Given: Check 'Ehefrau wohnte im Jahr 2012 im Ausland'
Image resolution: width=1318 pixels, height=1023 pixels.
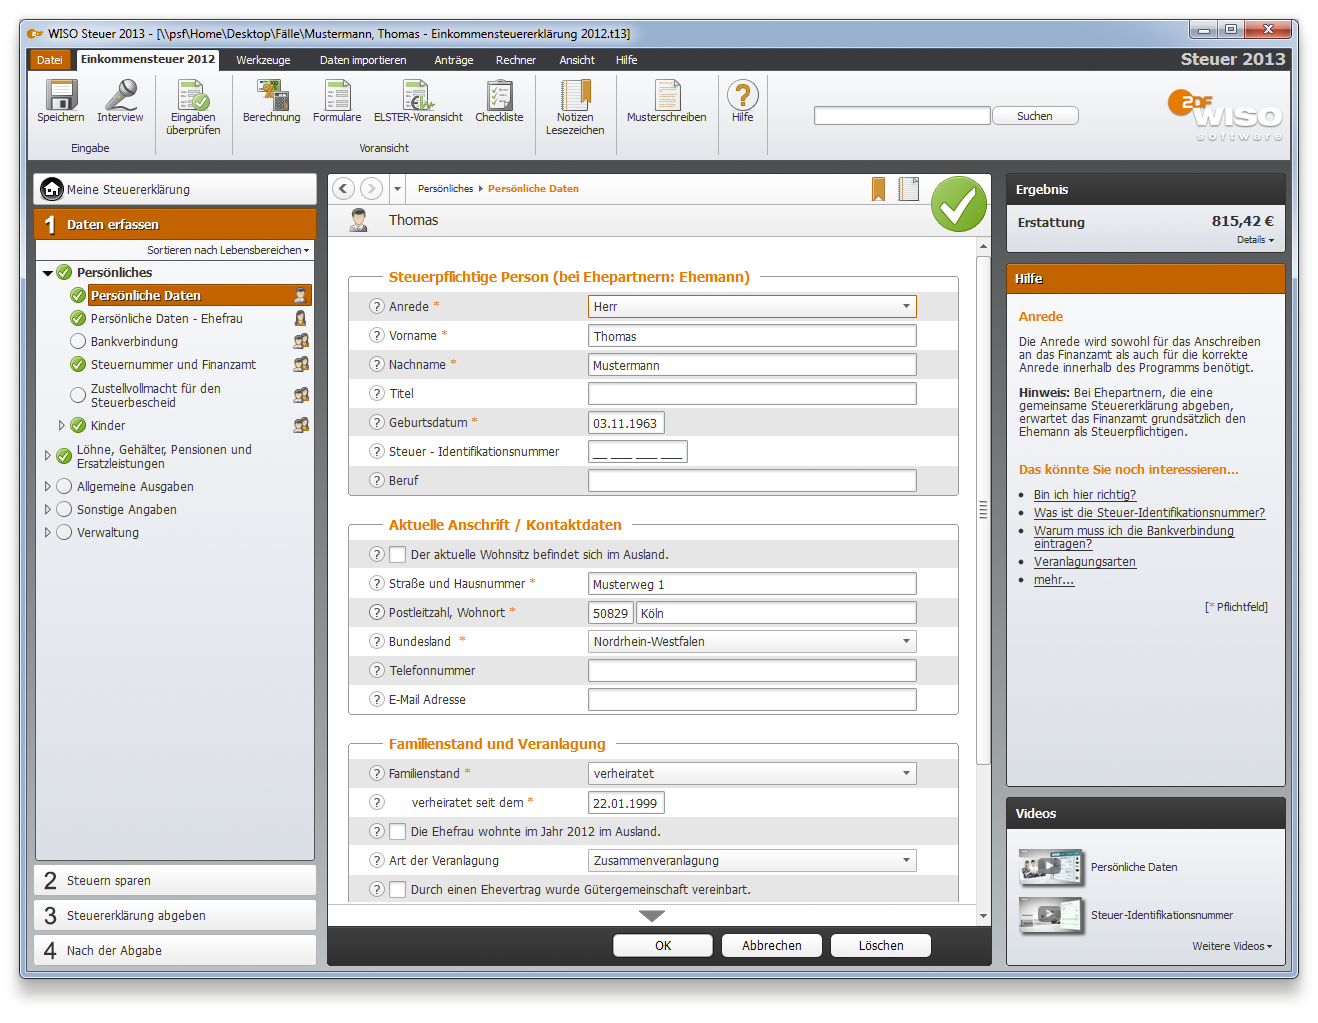Looking at the screenshot, I should click(398, 832).
